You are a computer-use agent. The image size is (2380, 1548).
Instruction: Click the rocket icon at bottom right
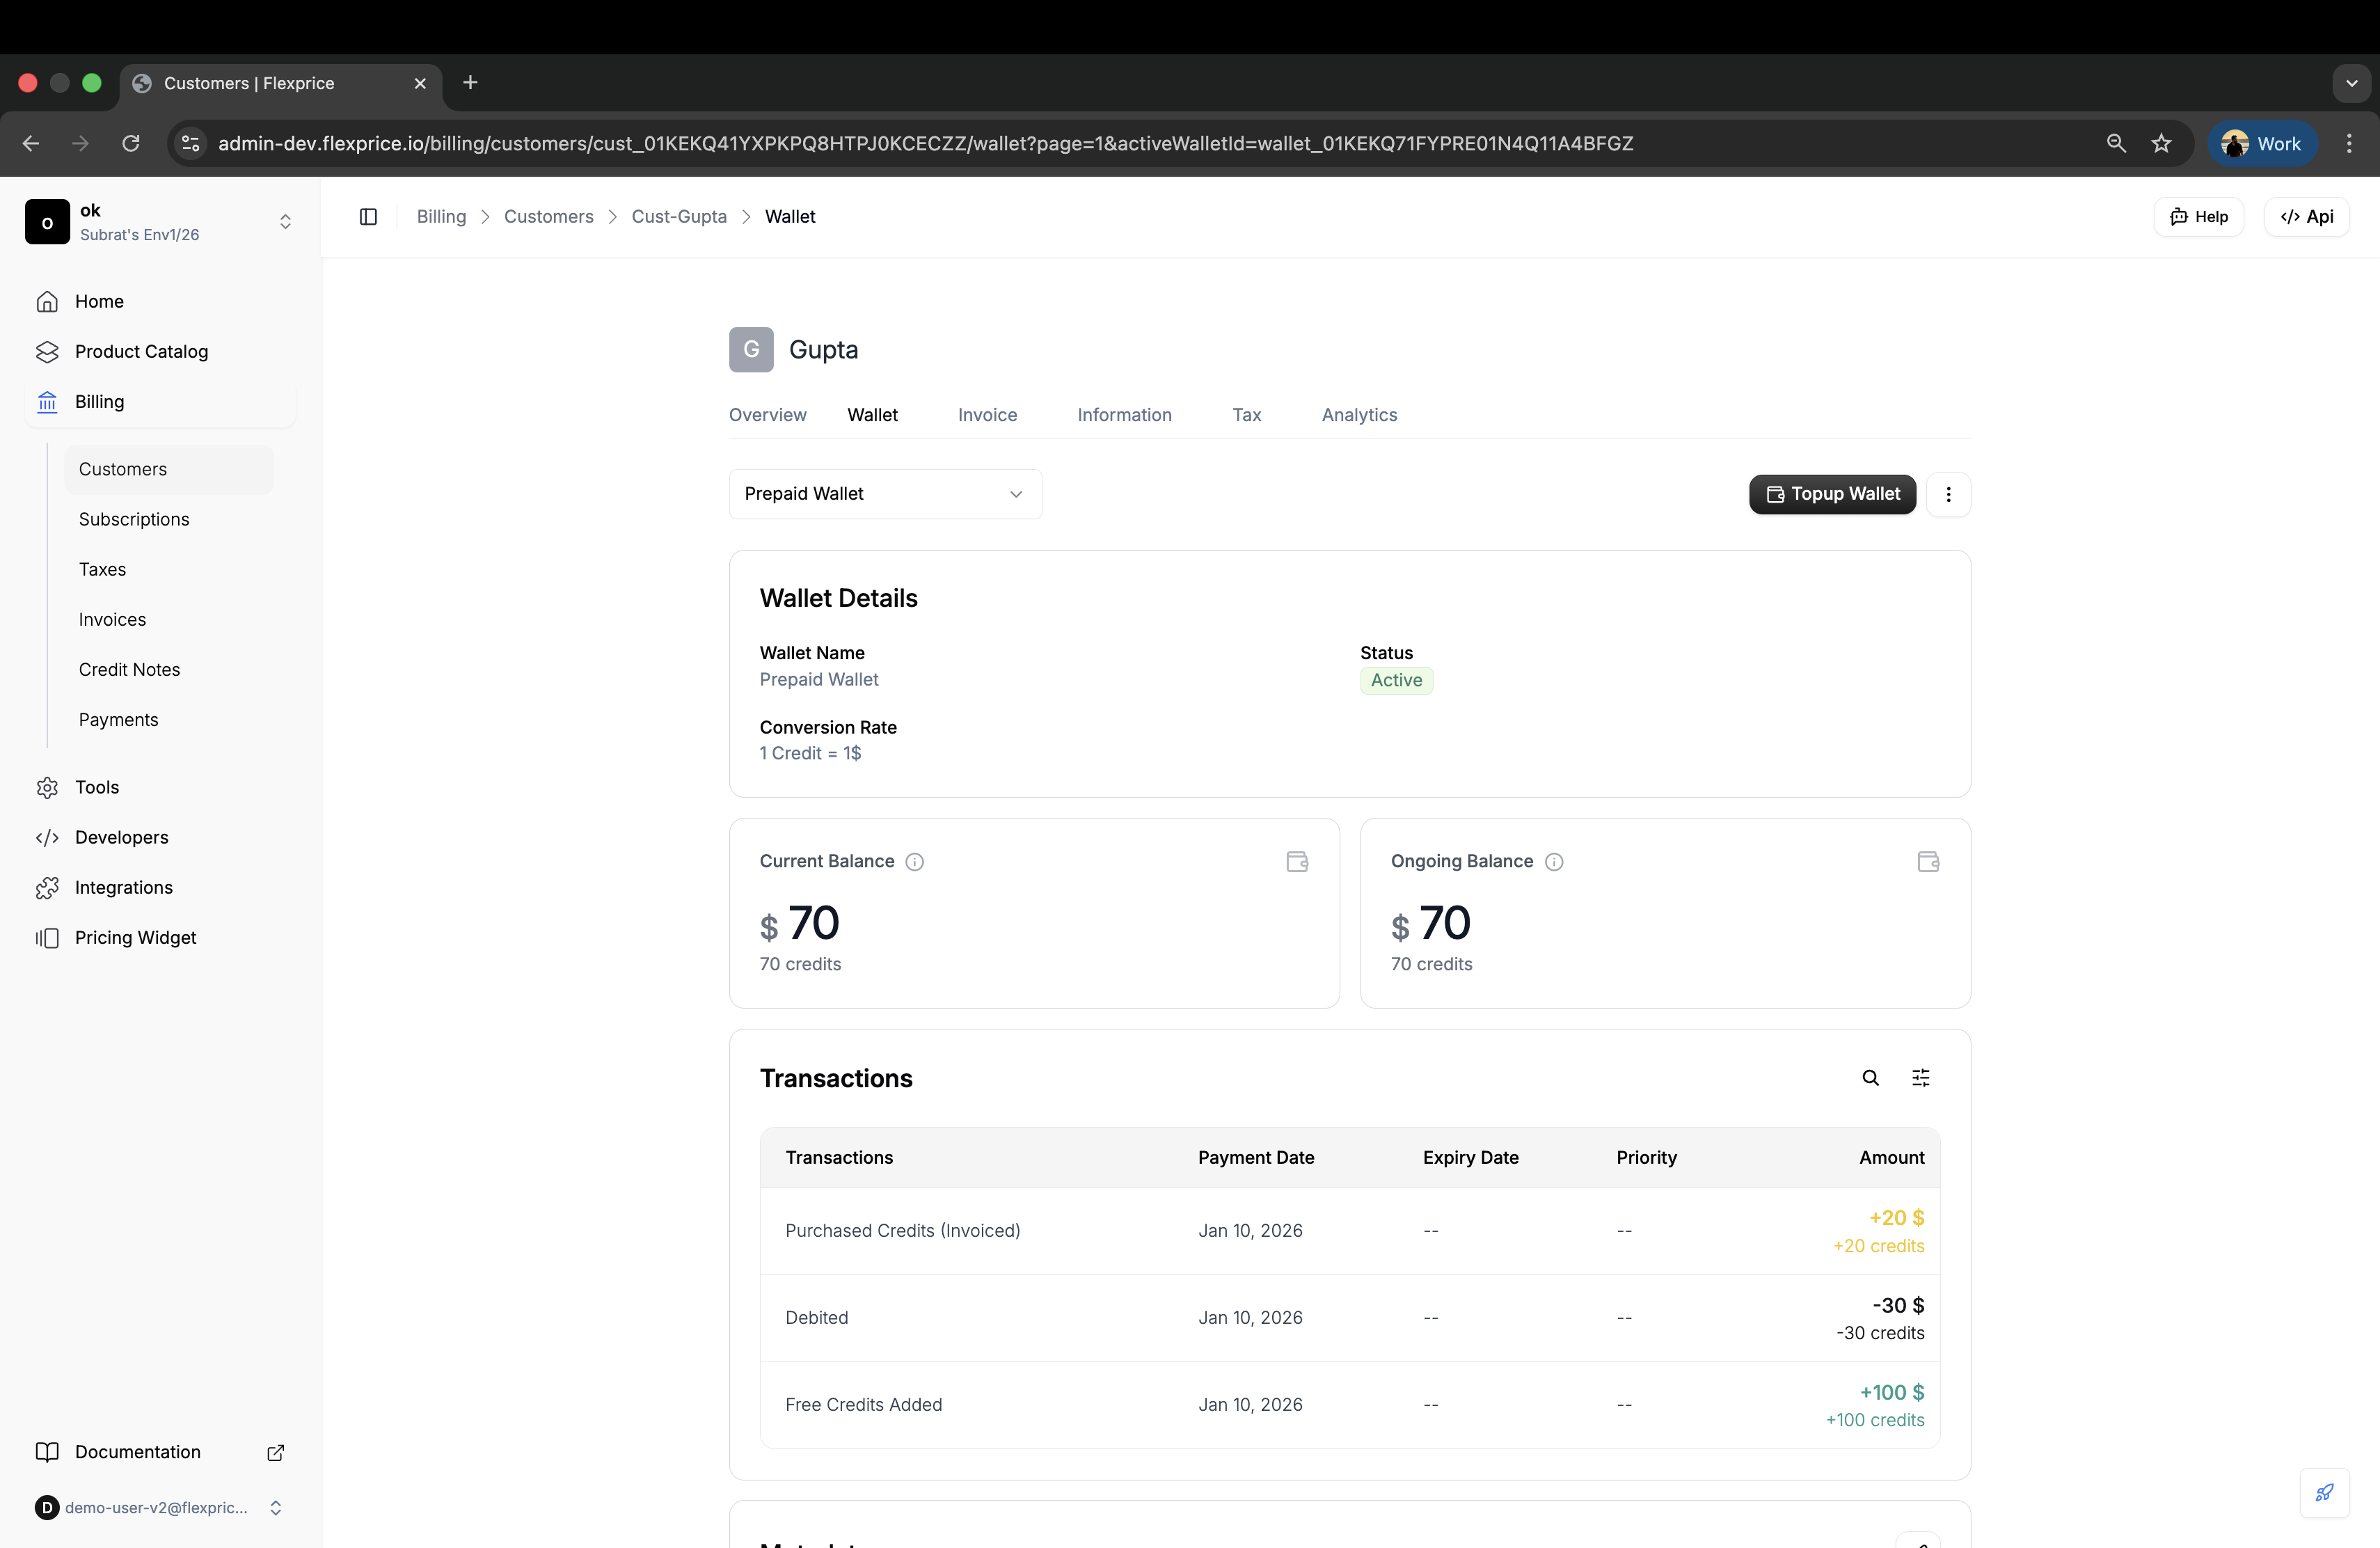(x=2324, y=1492)
